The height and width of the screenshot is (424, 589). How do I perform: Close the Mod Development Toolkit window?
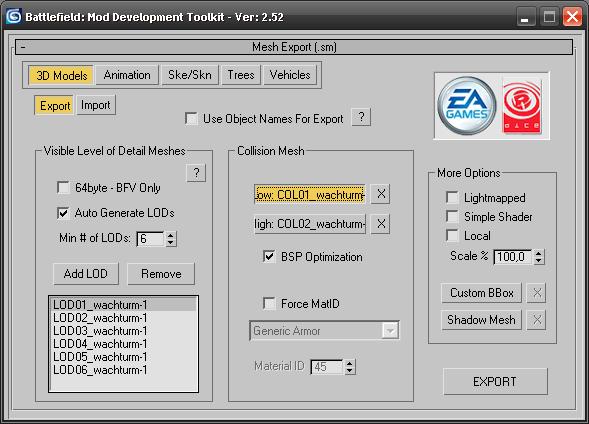(572, 17)
